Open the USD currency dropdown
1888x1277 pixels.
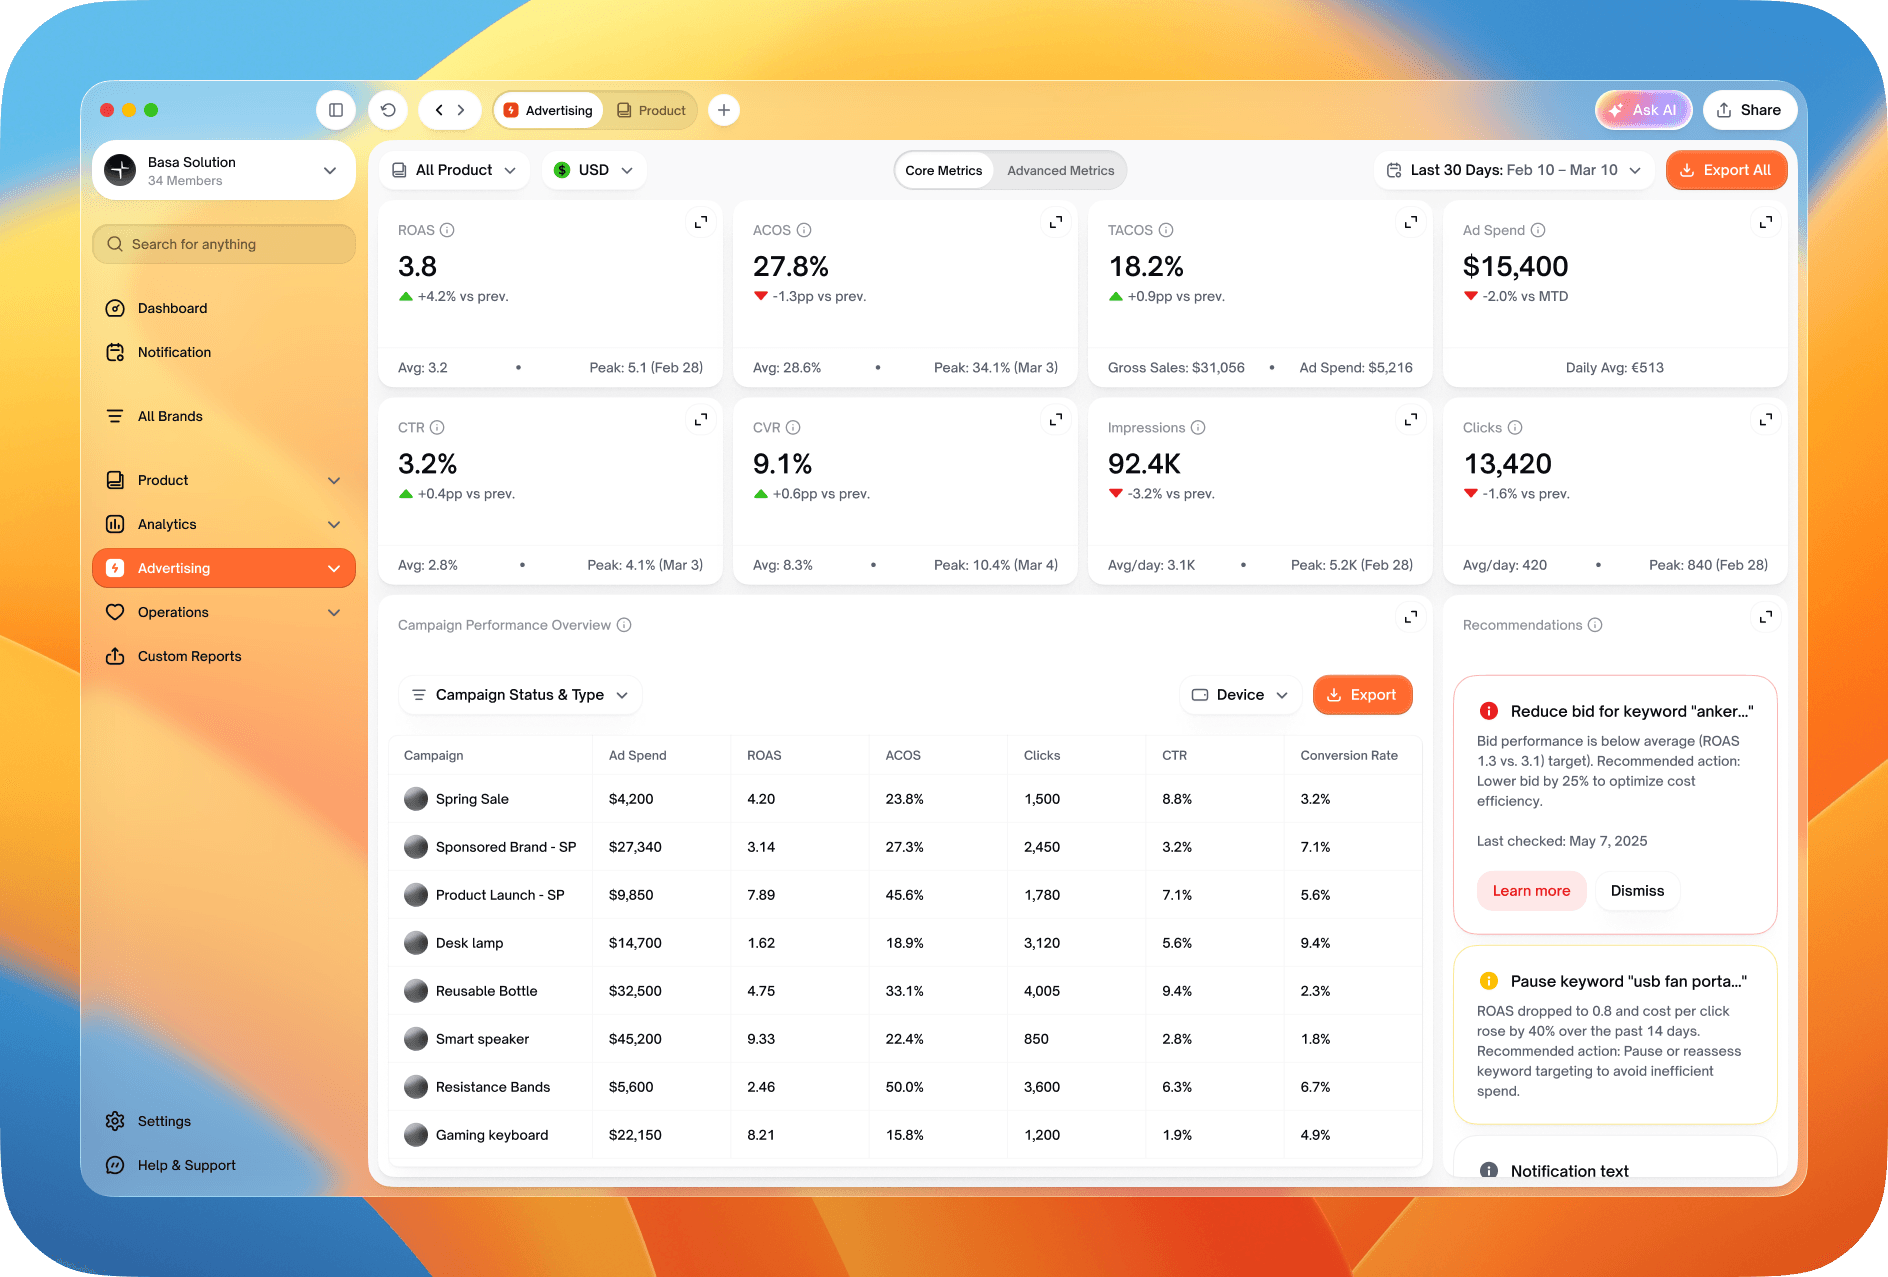tap(594, 170)
